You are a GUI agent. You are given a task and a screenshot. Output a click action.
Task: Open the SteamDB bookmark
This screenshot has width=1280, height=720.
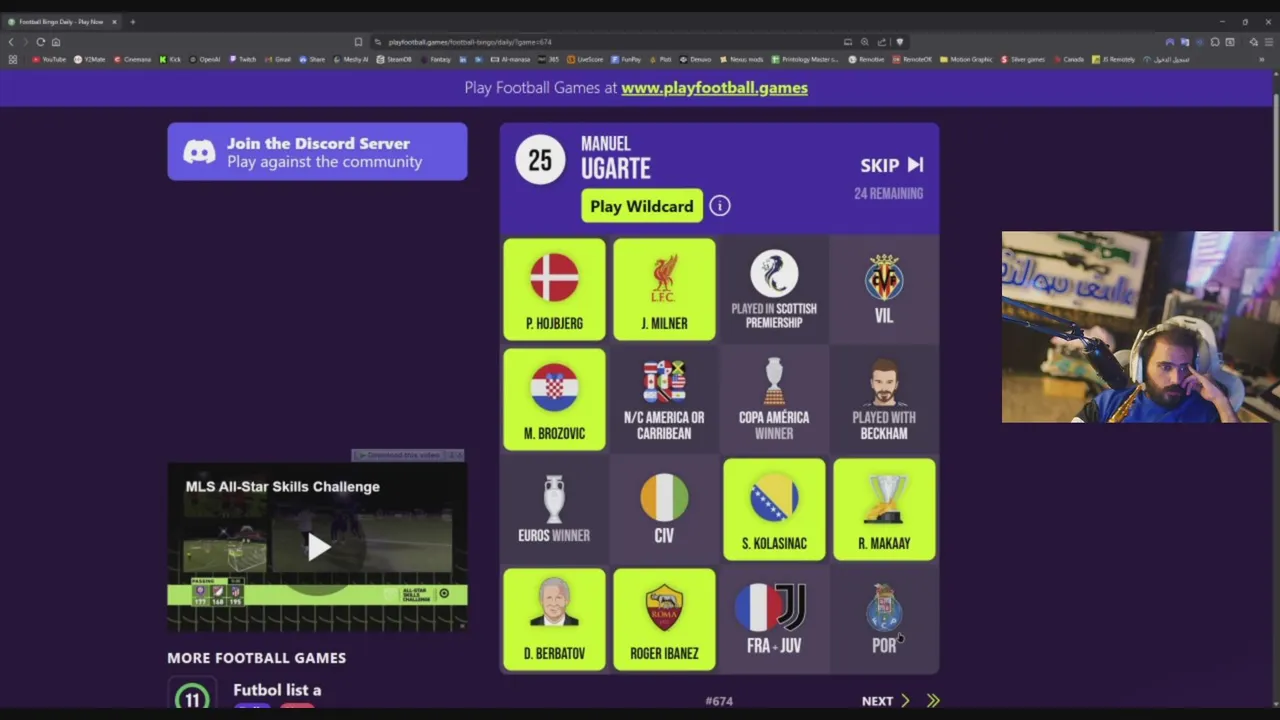(x=394, y=59)
